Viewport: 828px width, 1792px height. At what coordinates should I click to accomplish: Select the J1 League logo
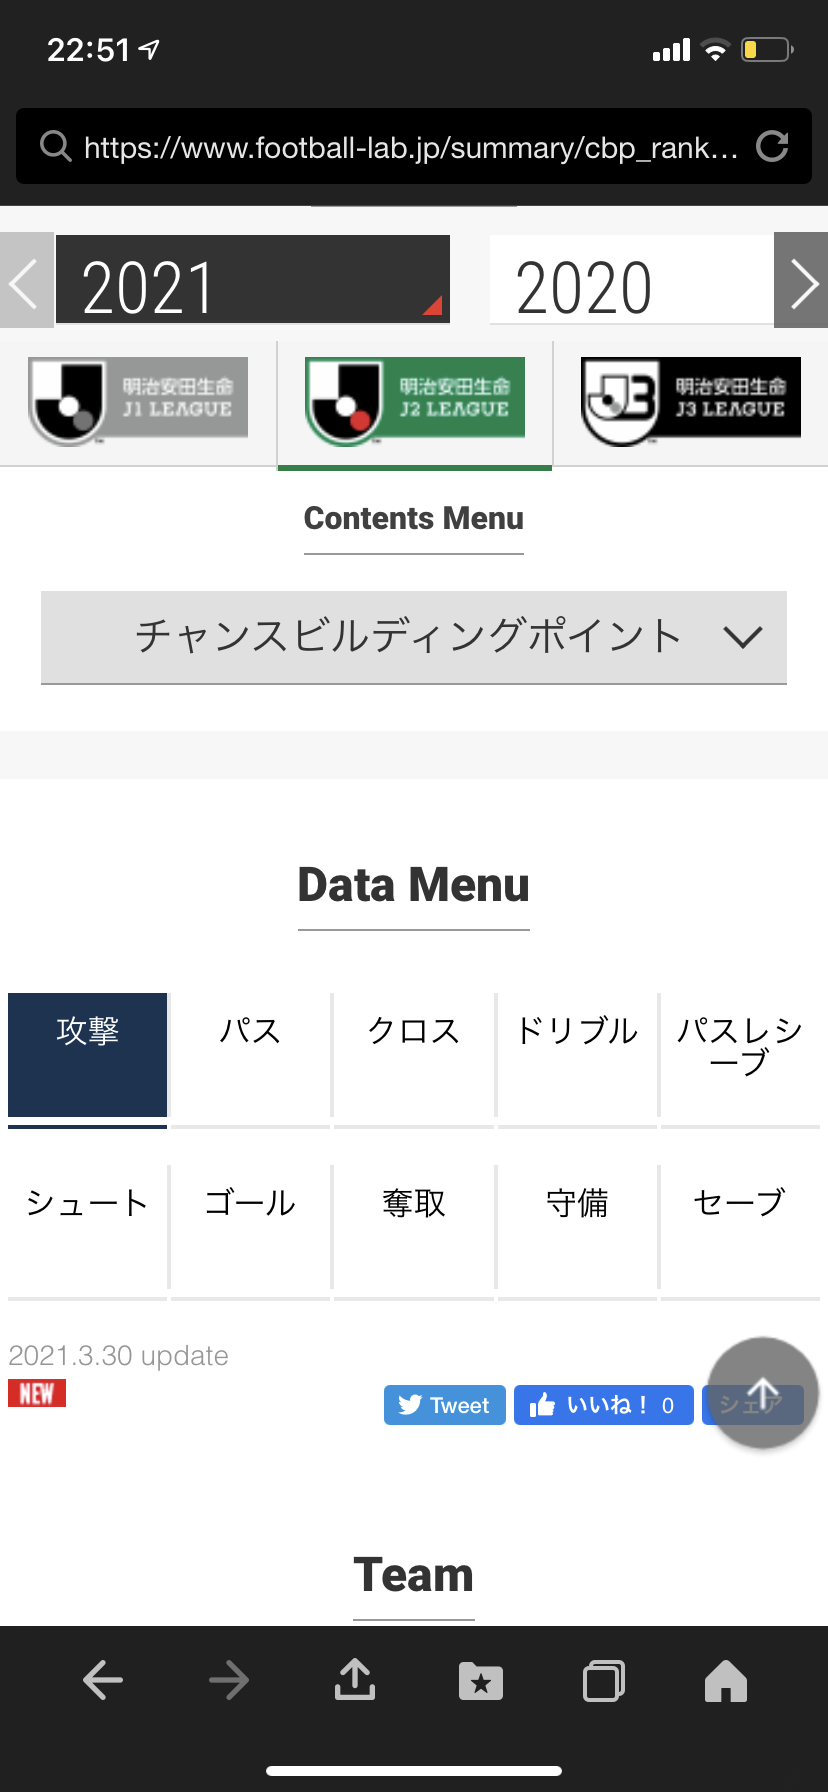pyautogui.click(x=138, y=402)
